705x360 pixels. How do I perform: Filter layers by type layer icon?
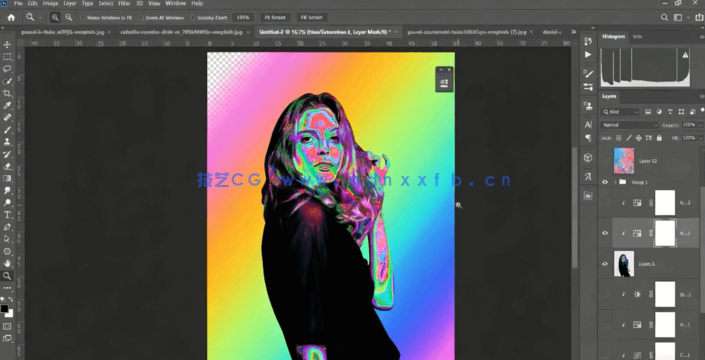(670, 111)
